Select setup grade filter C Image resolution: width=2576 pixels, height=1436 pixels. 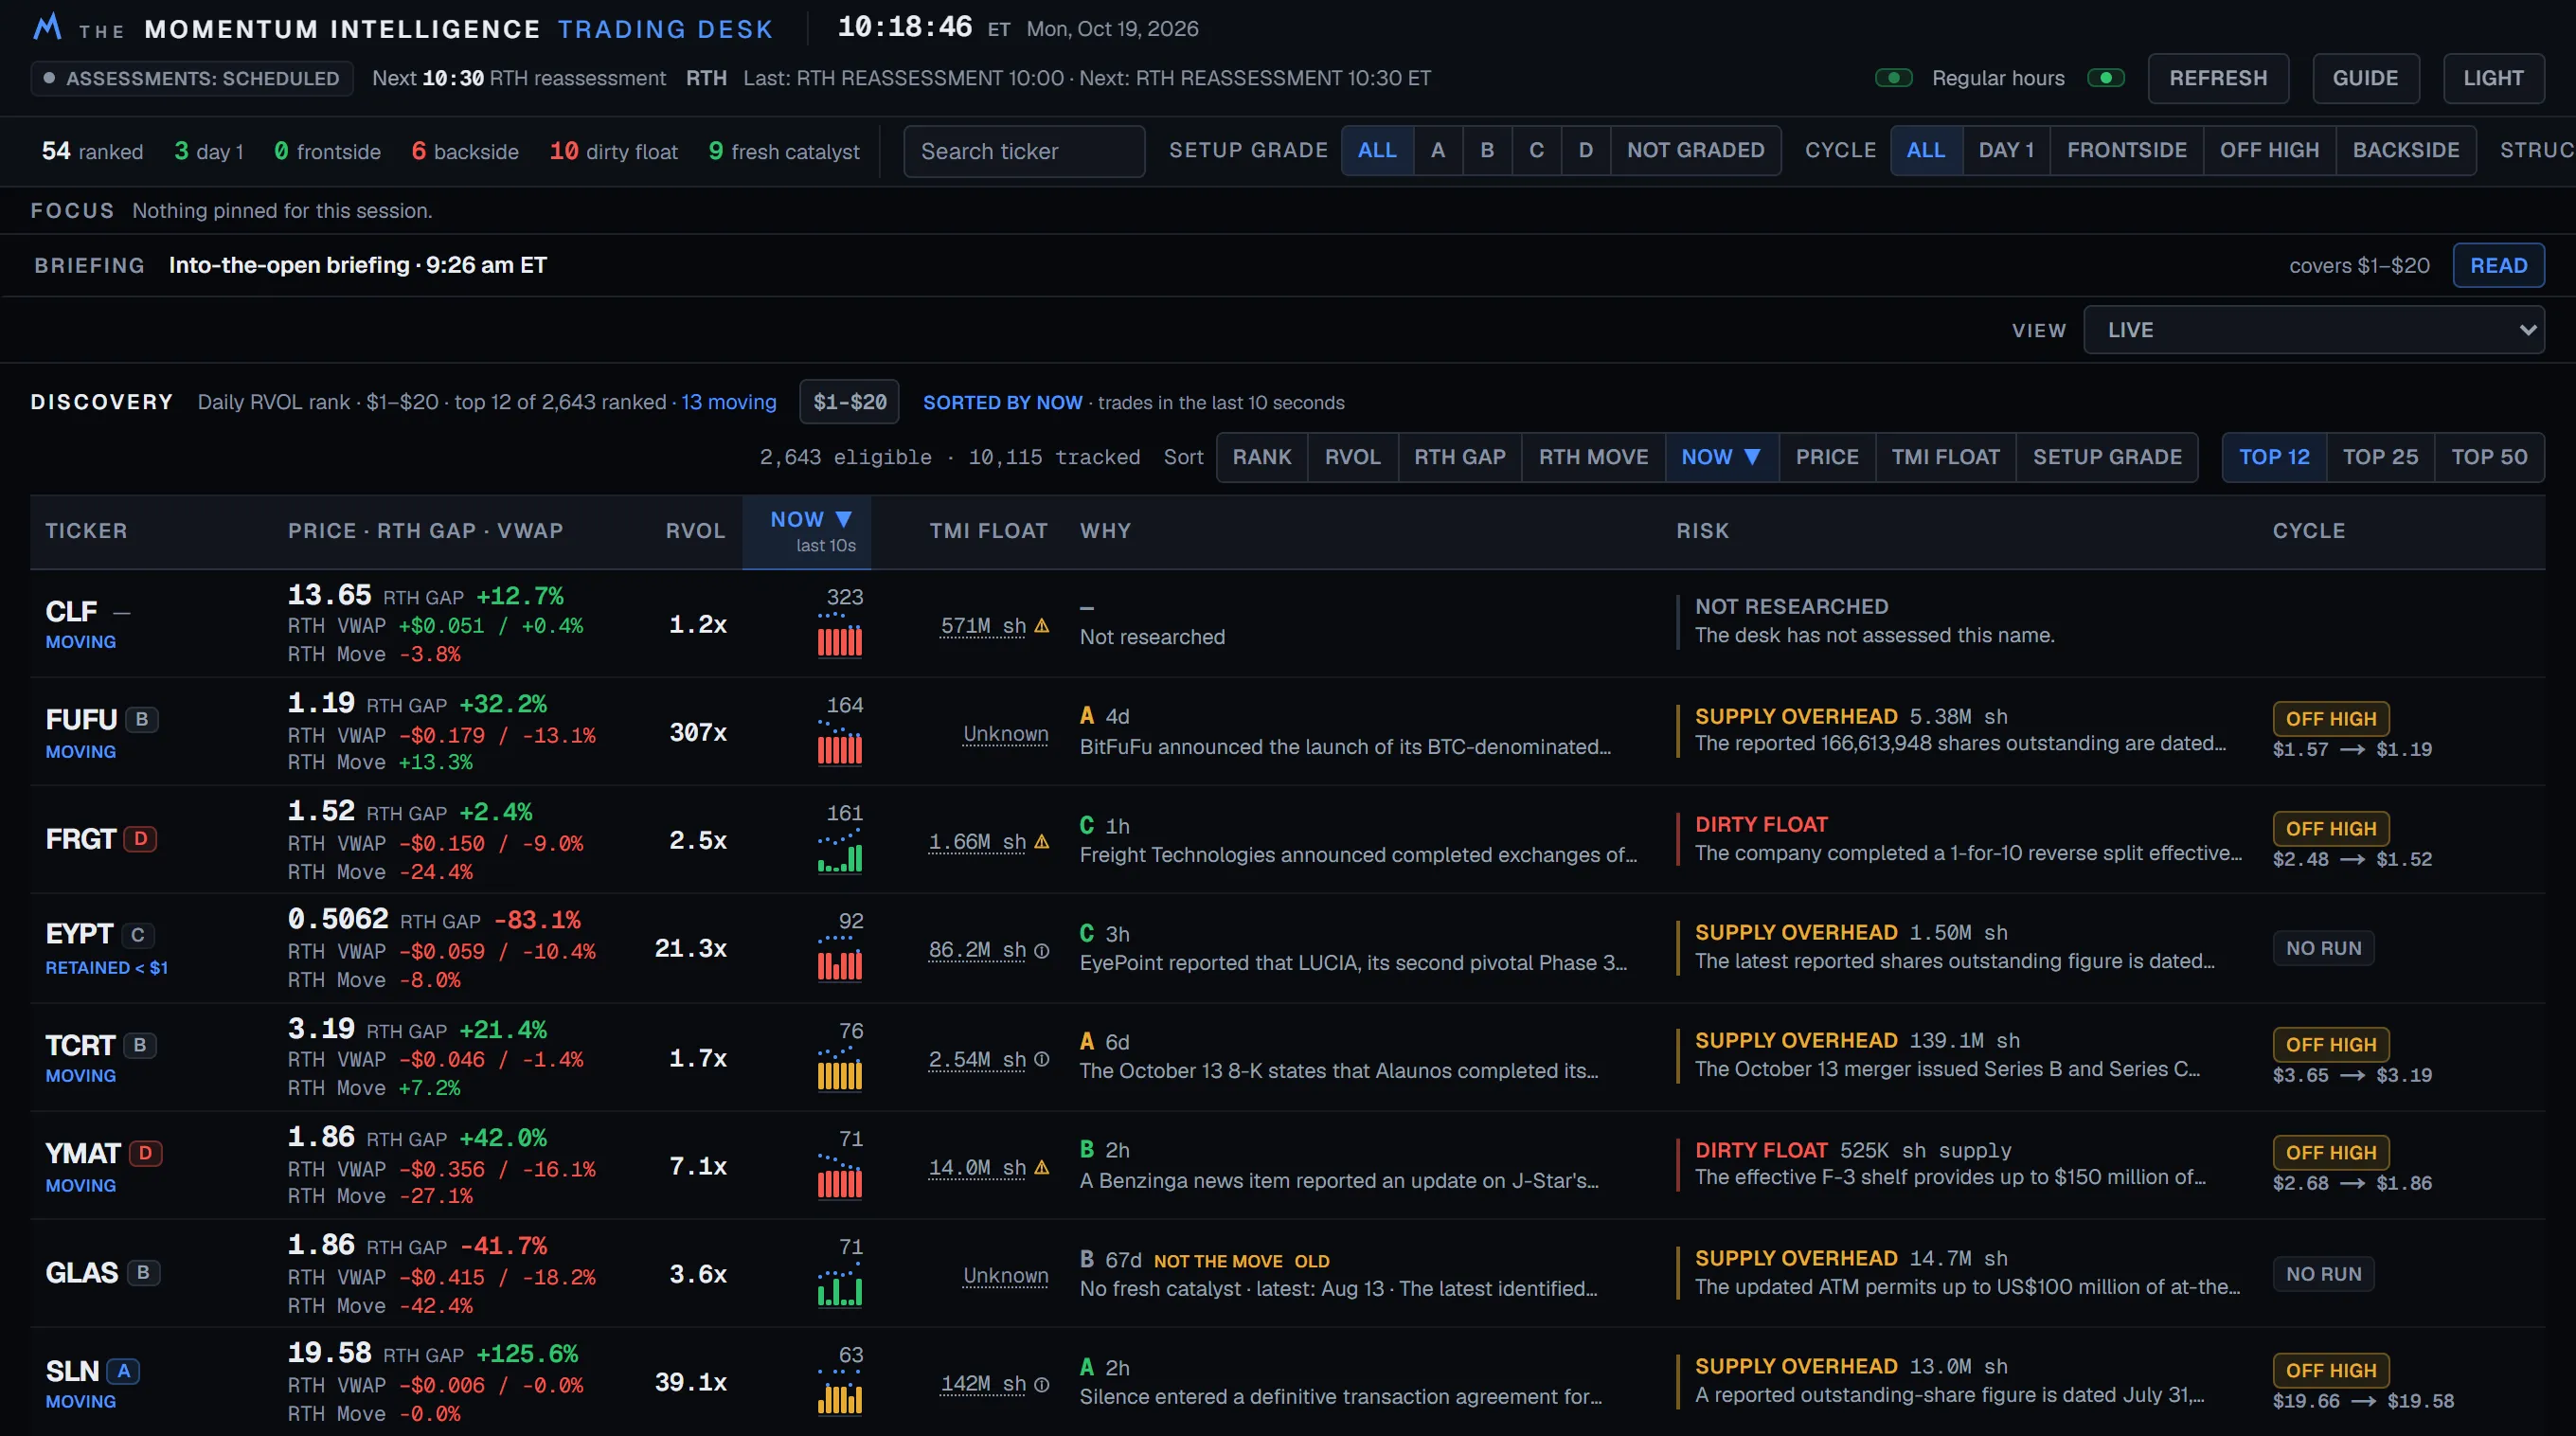click(x=1536, y=150)
